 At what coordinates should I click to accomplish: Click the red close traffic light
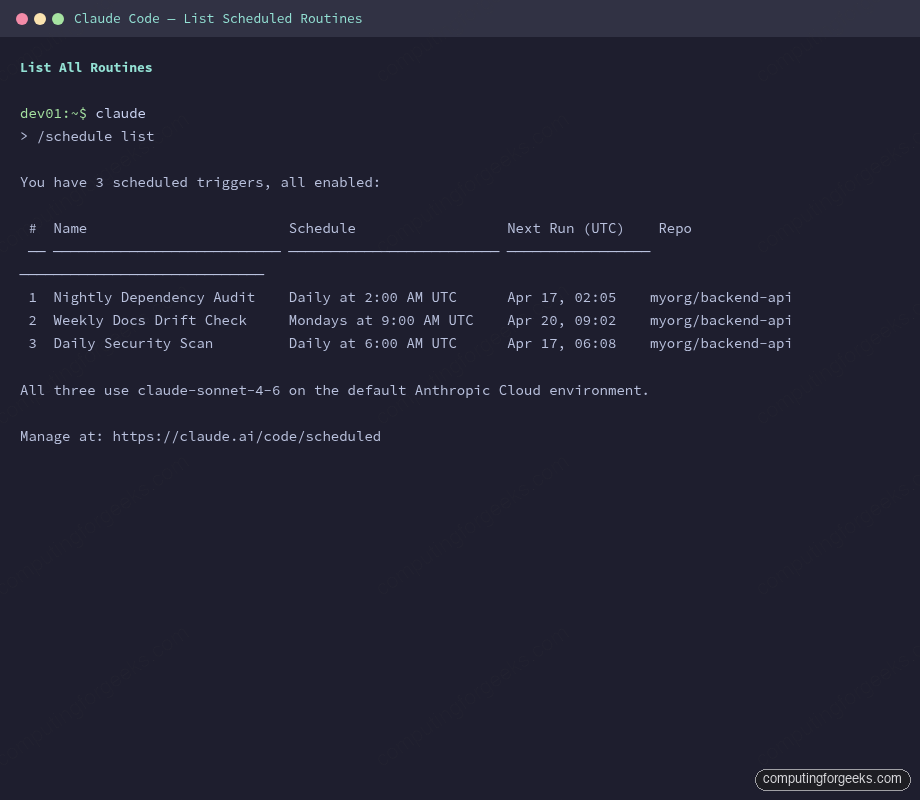coord(22,18)
